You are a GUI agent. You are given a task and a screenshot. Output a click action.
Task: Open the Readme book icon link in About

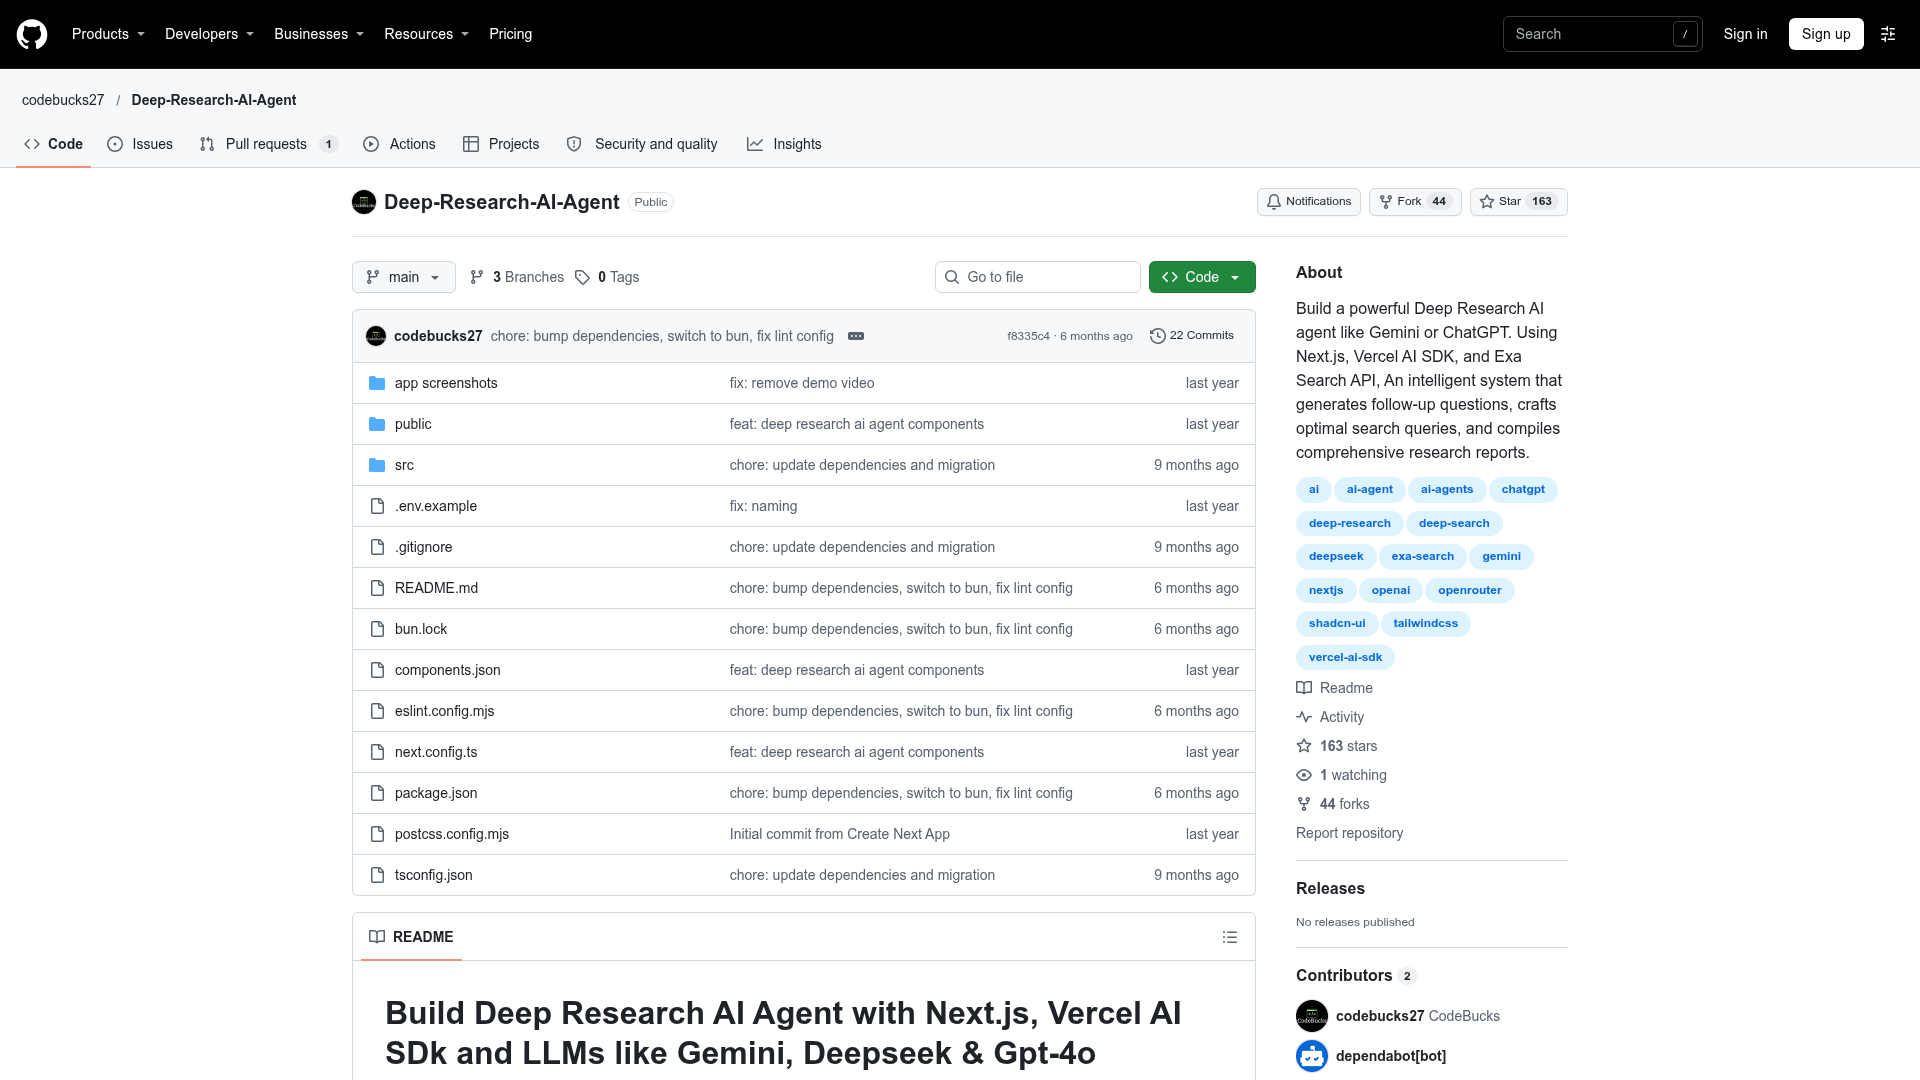[x=1334, y=688]
